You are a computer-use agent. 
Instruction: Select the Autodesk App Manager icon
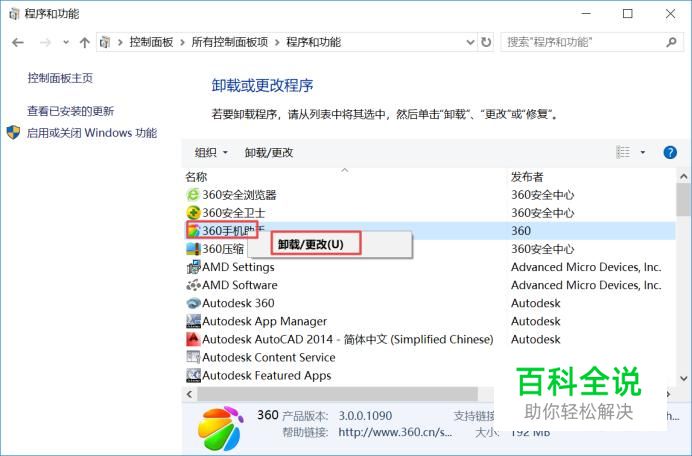[193, 321]
